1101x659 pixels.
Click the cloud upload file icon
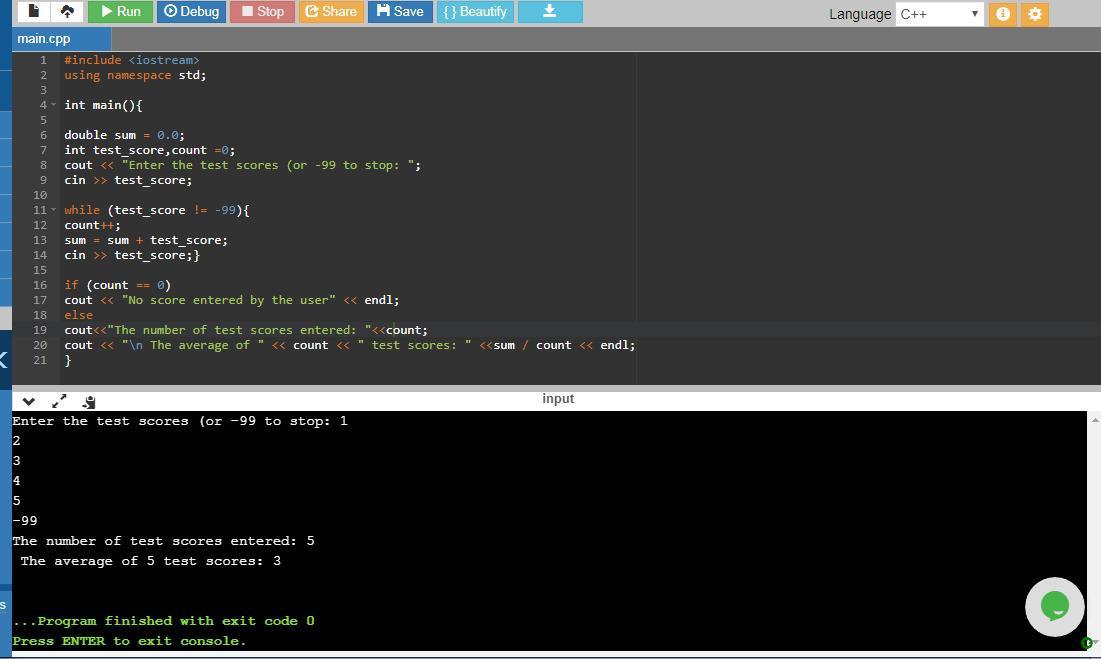(x=67, y=12)
